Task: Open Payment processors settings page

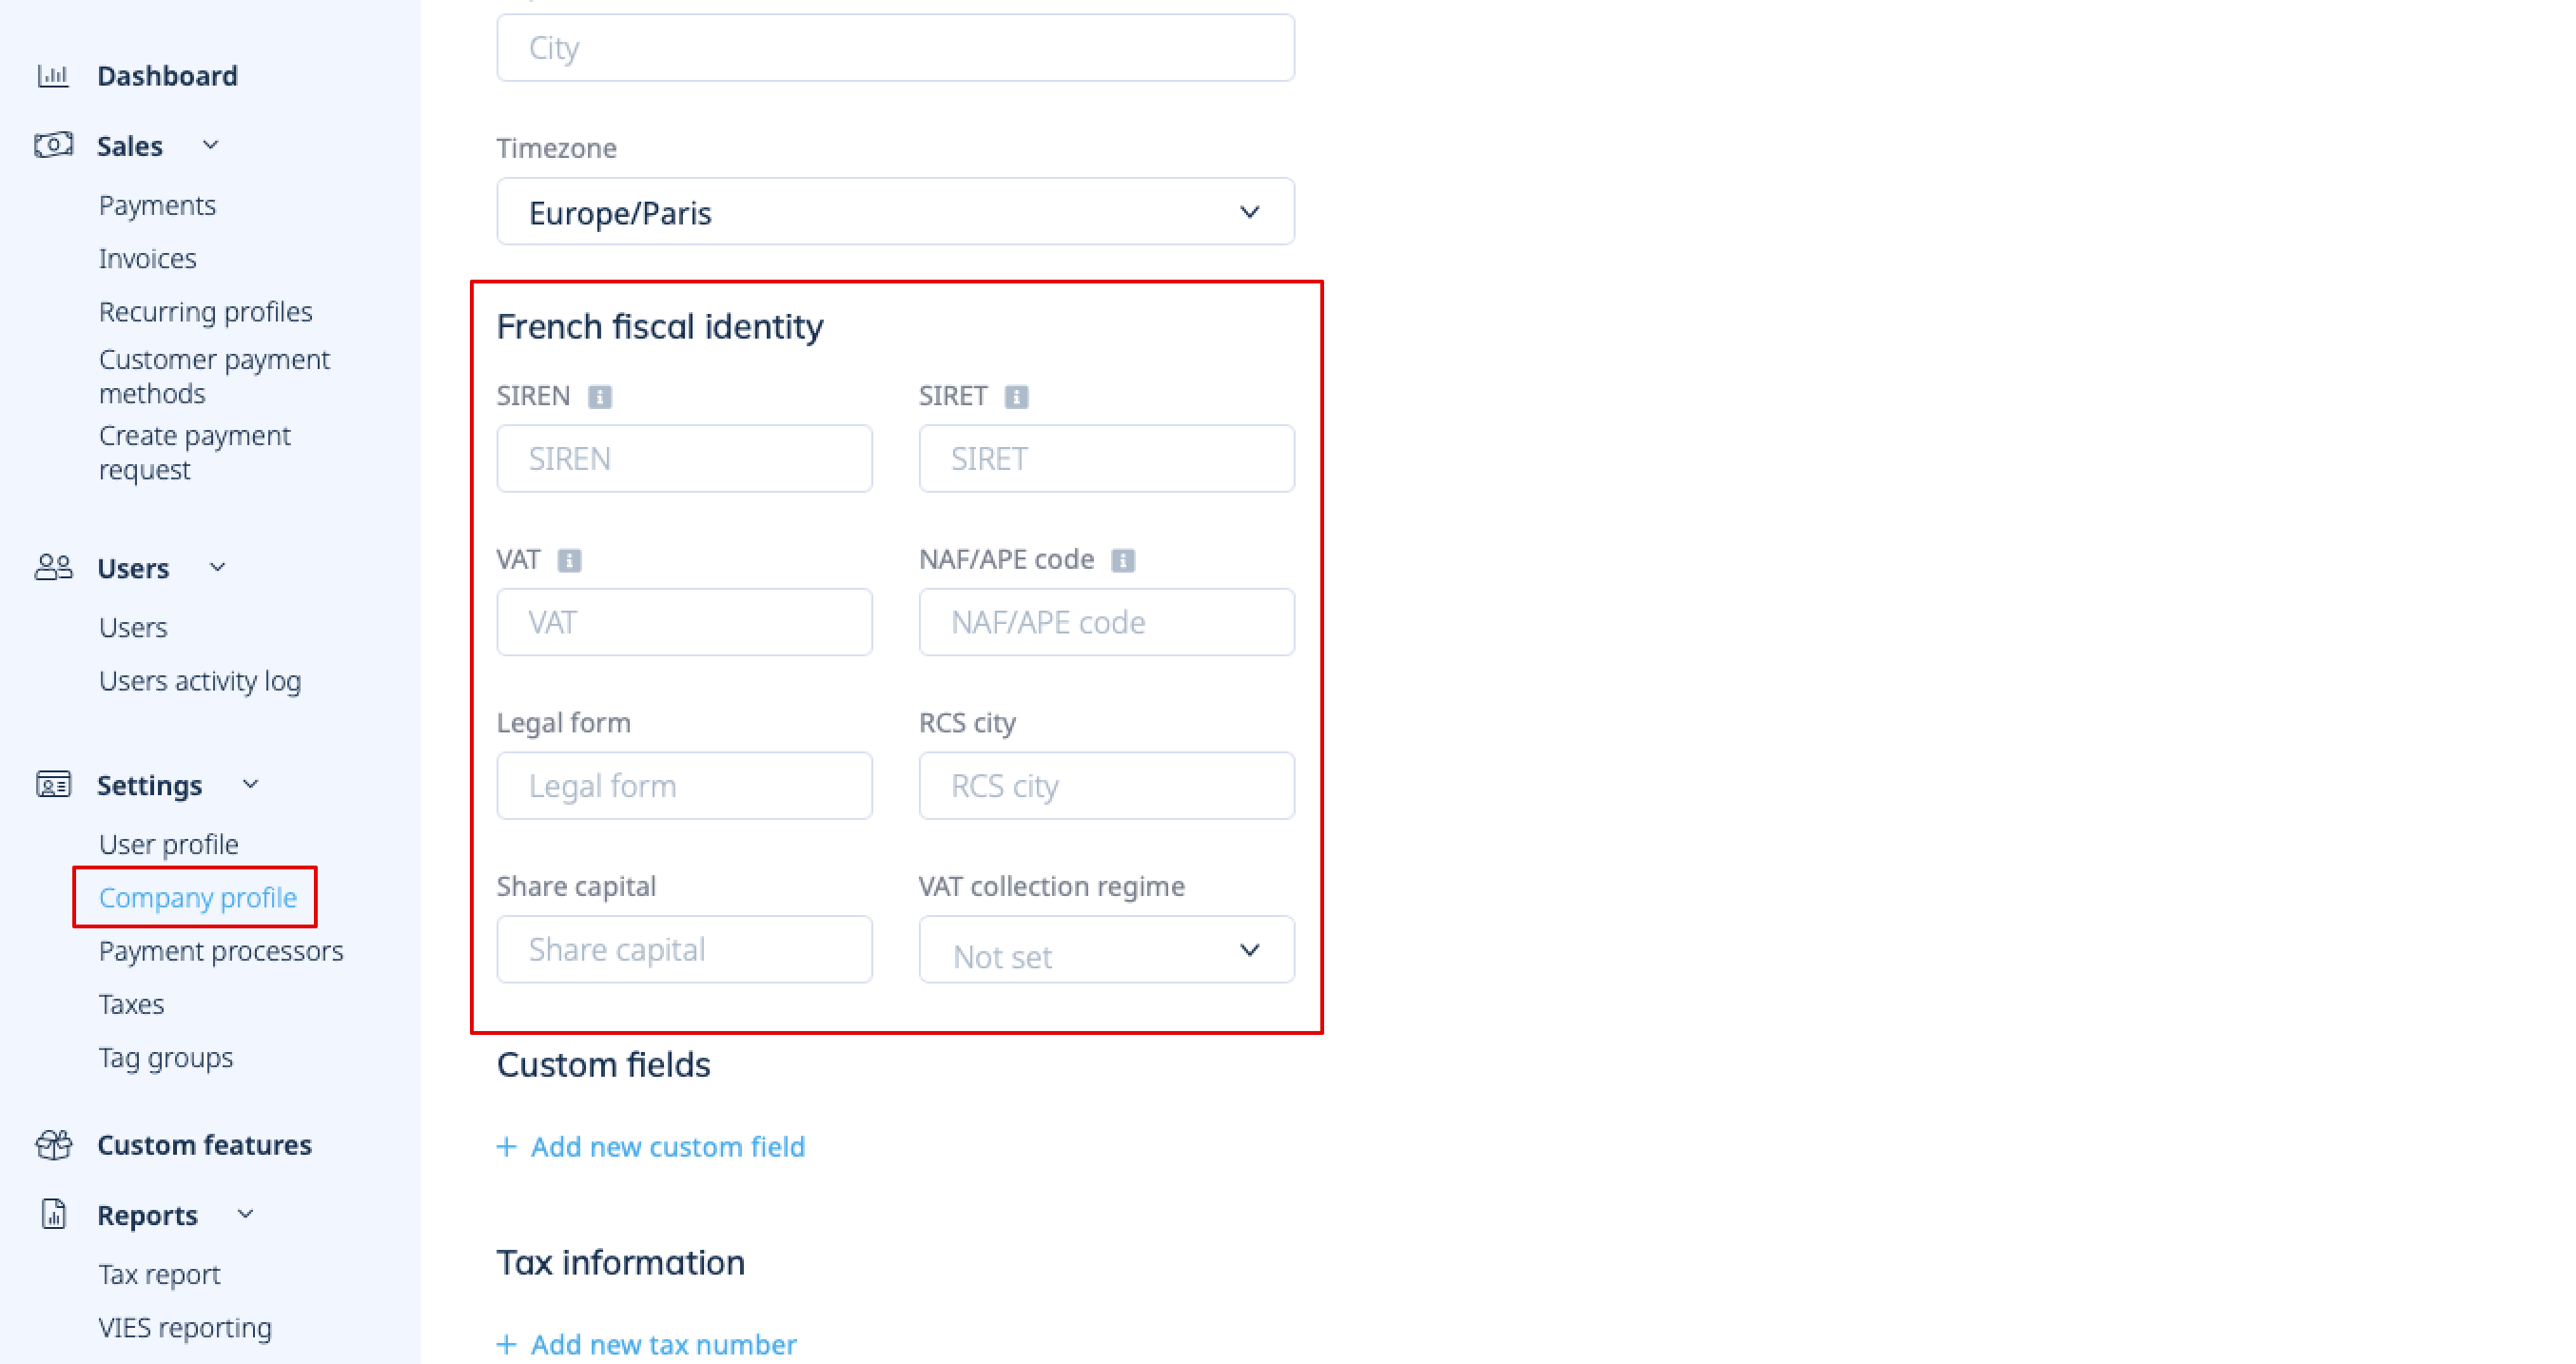Action: point(221,951)
